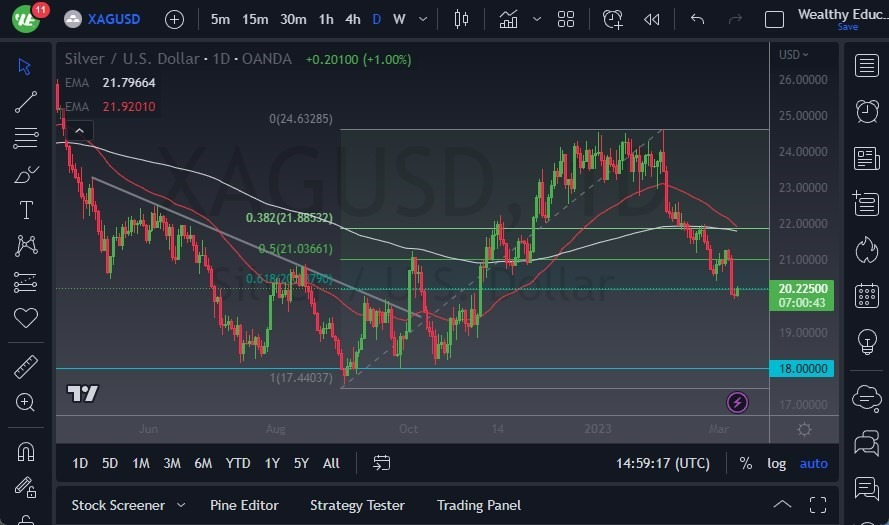The image size is (889, 525).
Task: Expand the USD currency dropdown
Action: 794,55
